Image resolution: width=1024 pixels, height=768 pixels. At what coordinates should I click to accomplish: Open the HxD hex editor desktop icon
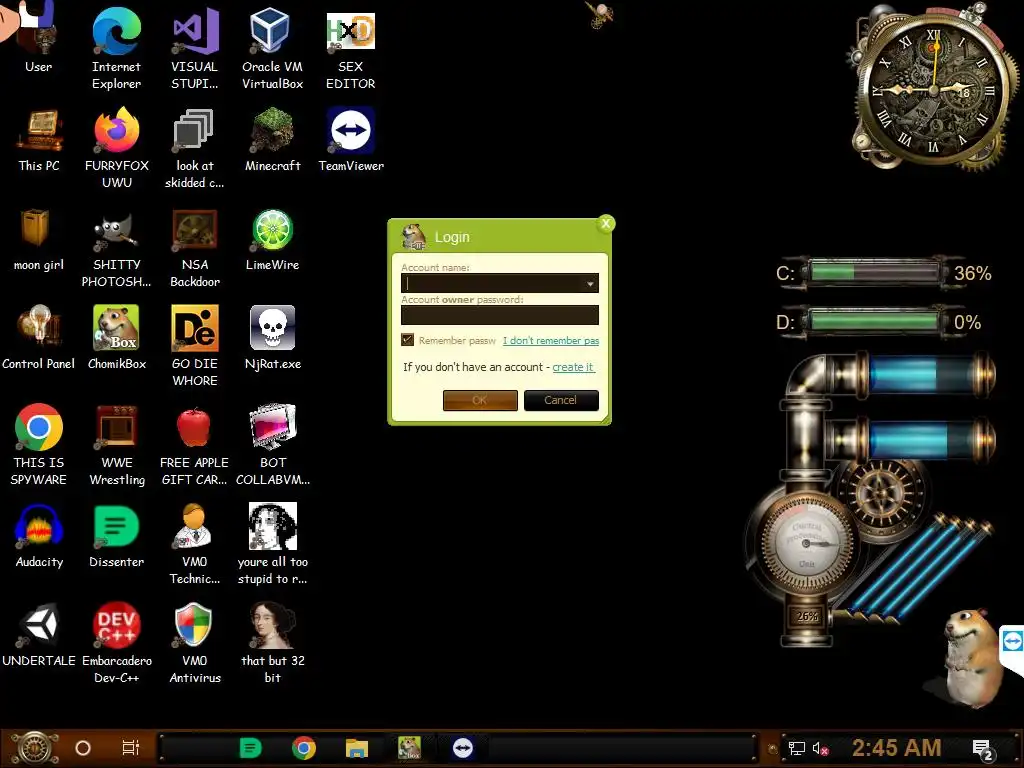[351, 47]
